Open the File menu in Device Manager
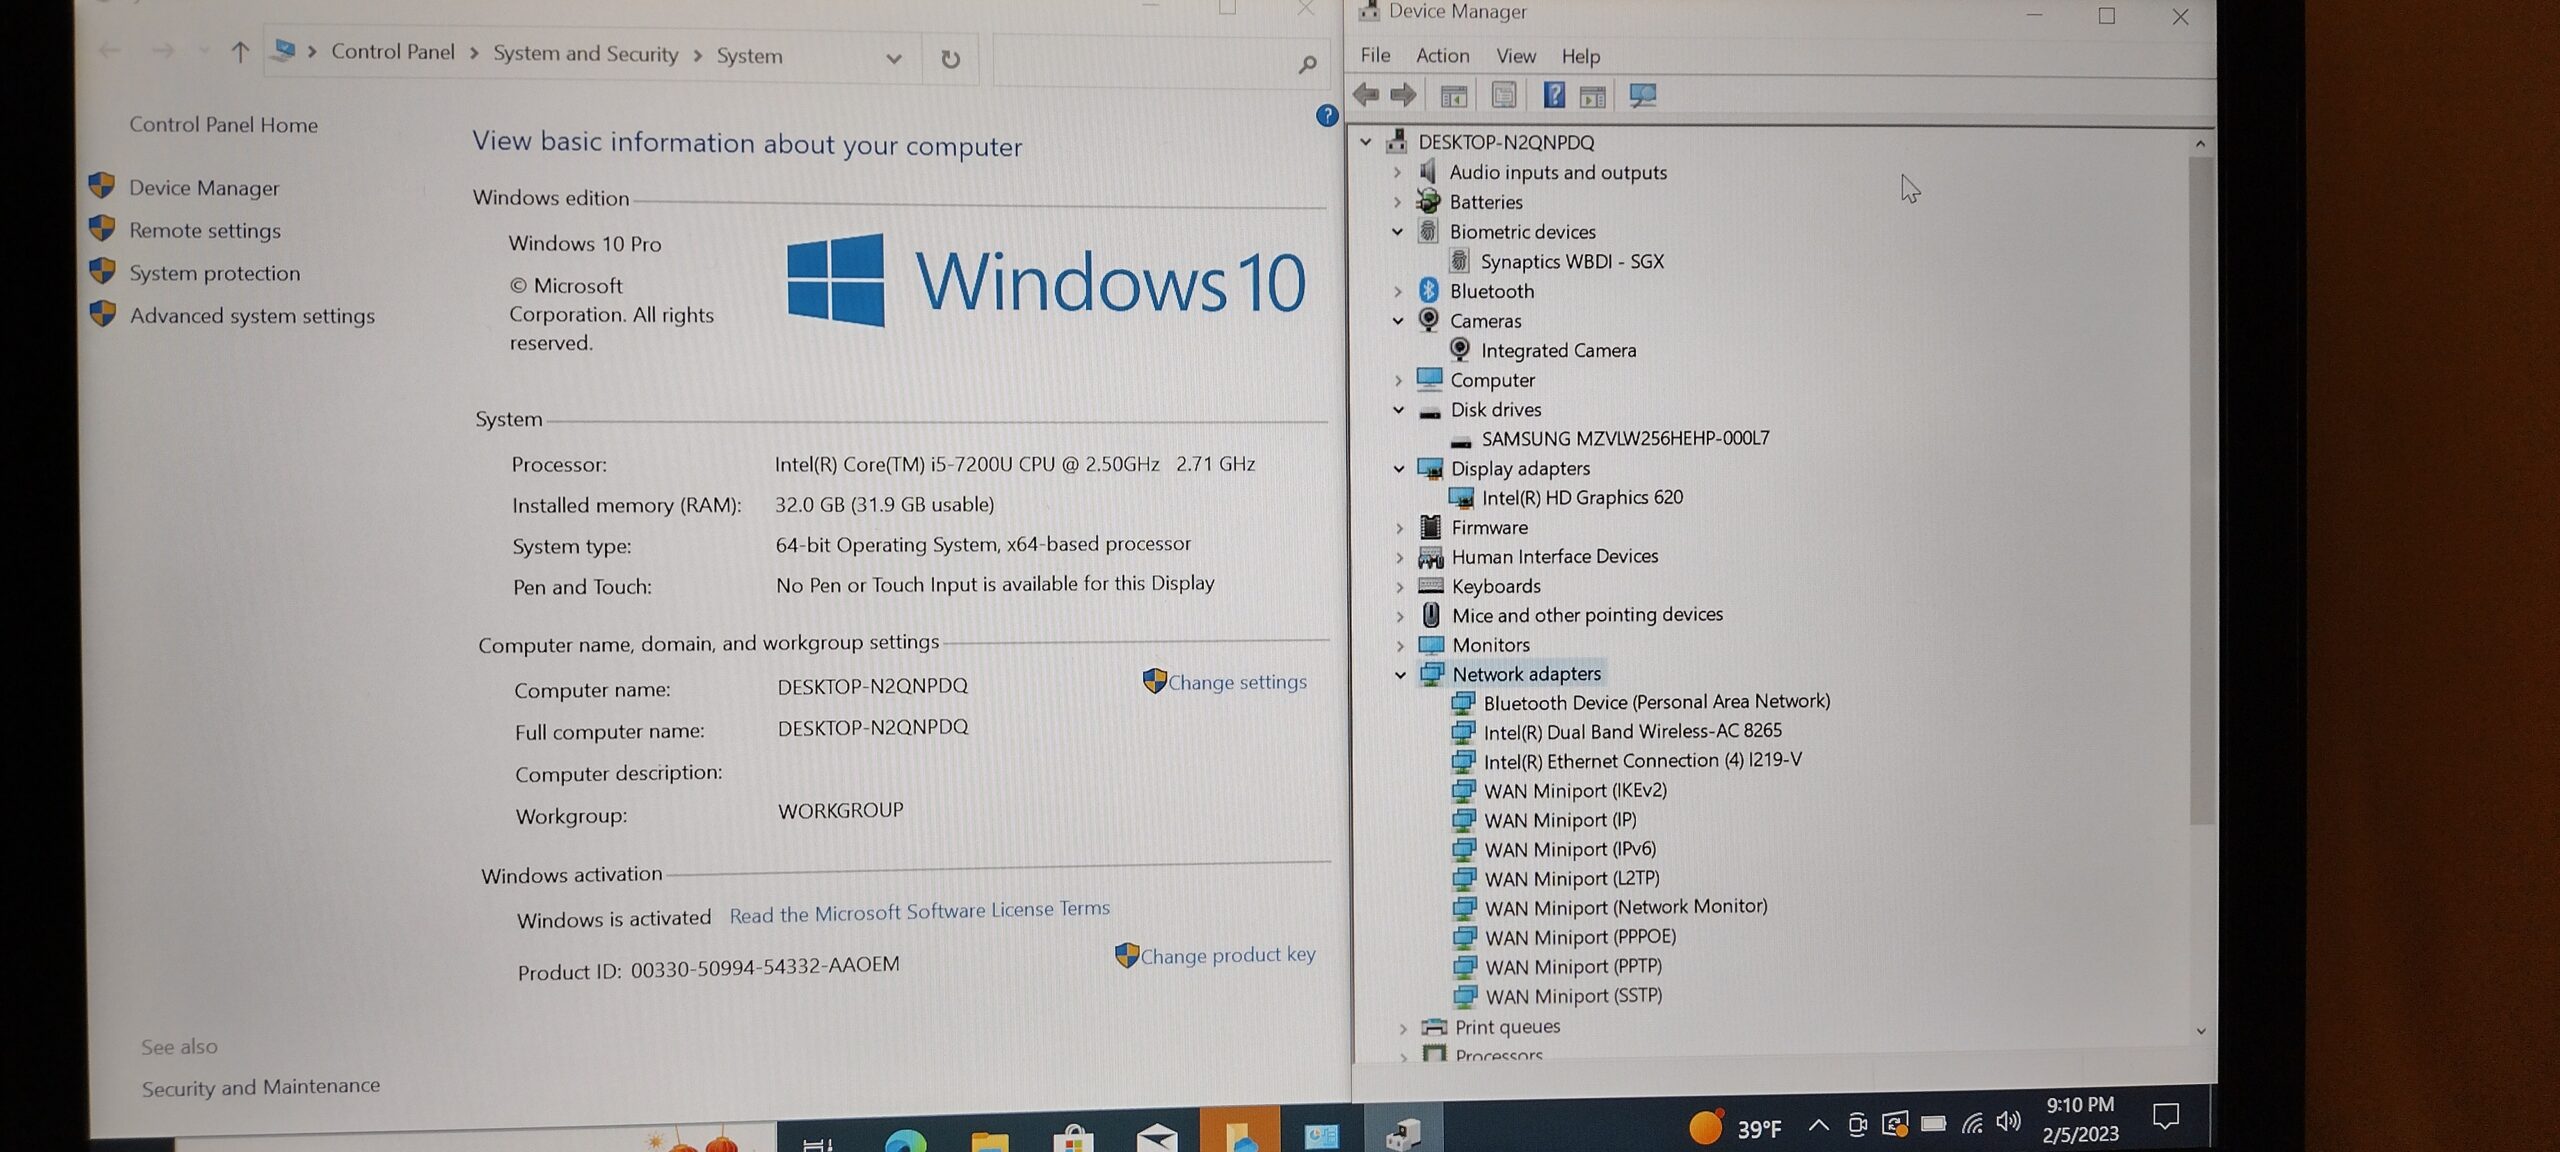This screenshot has width=2560, height=1152. 1375,55
